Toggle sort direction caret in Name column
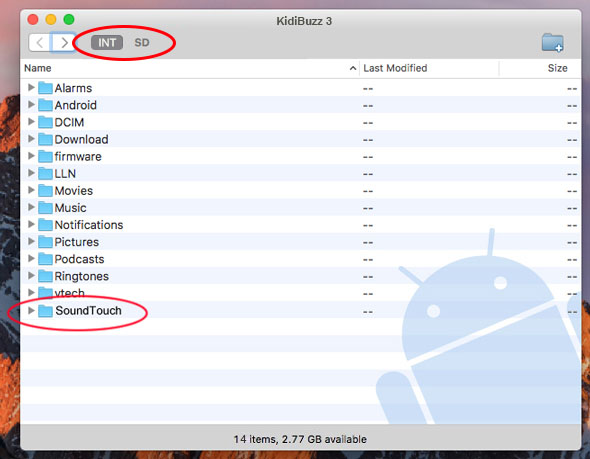Viewport: 590px width, 459px height. [353, 68]
